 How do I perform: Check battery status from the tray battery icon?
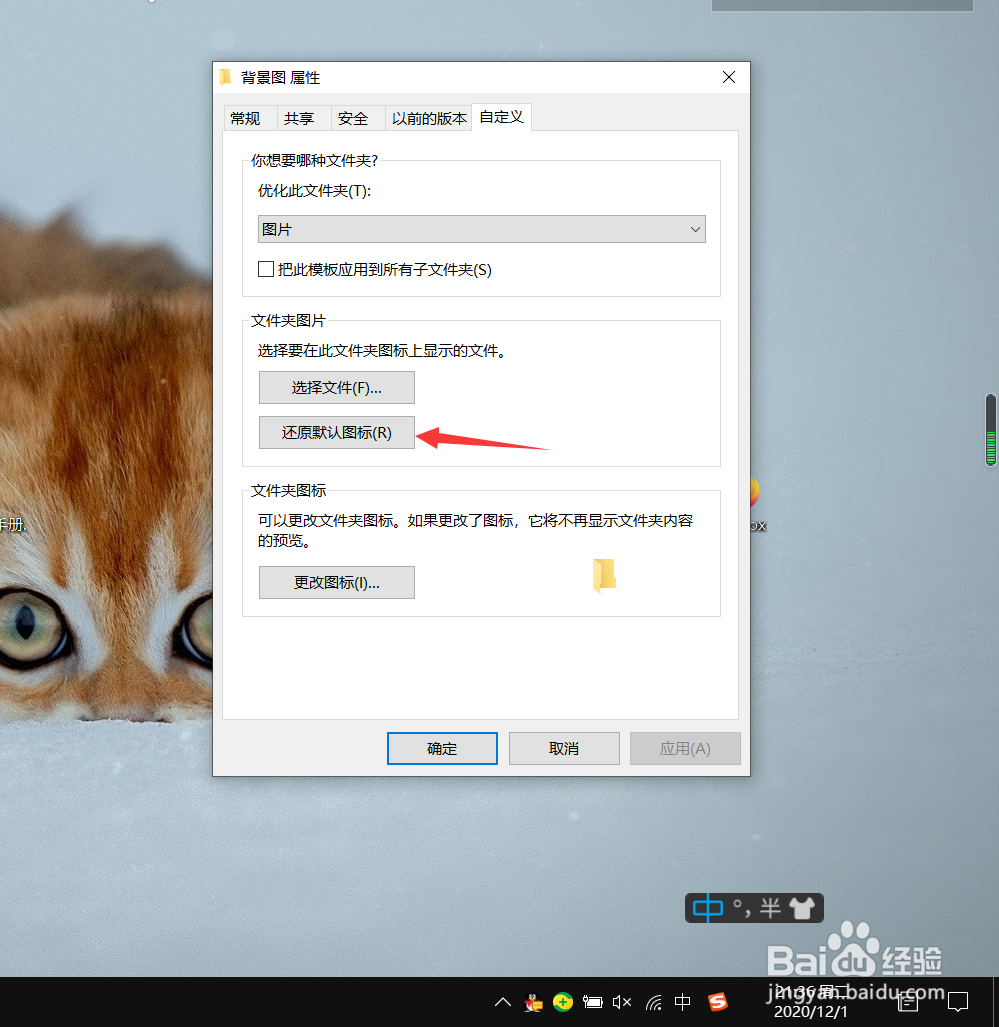(593, 1002)
